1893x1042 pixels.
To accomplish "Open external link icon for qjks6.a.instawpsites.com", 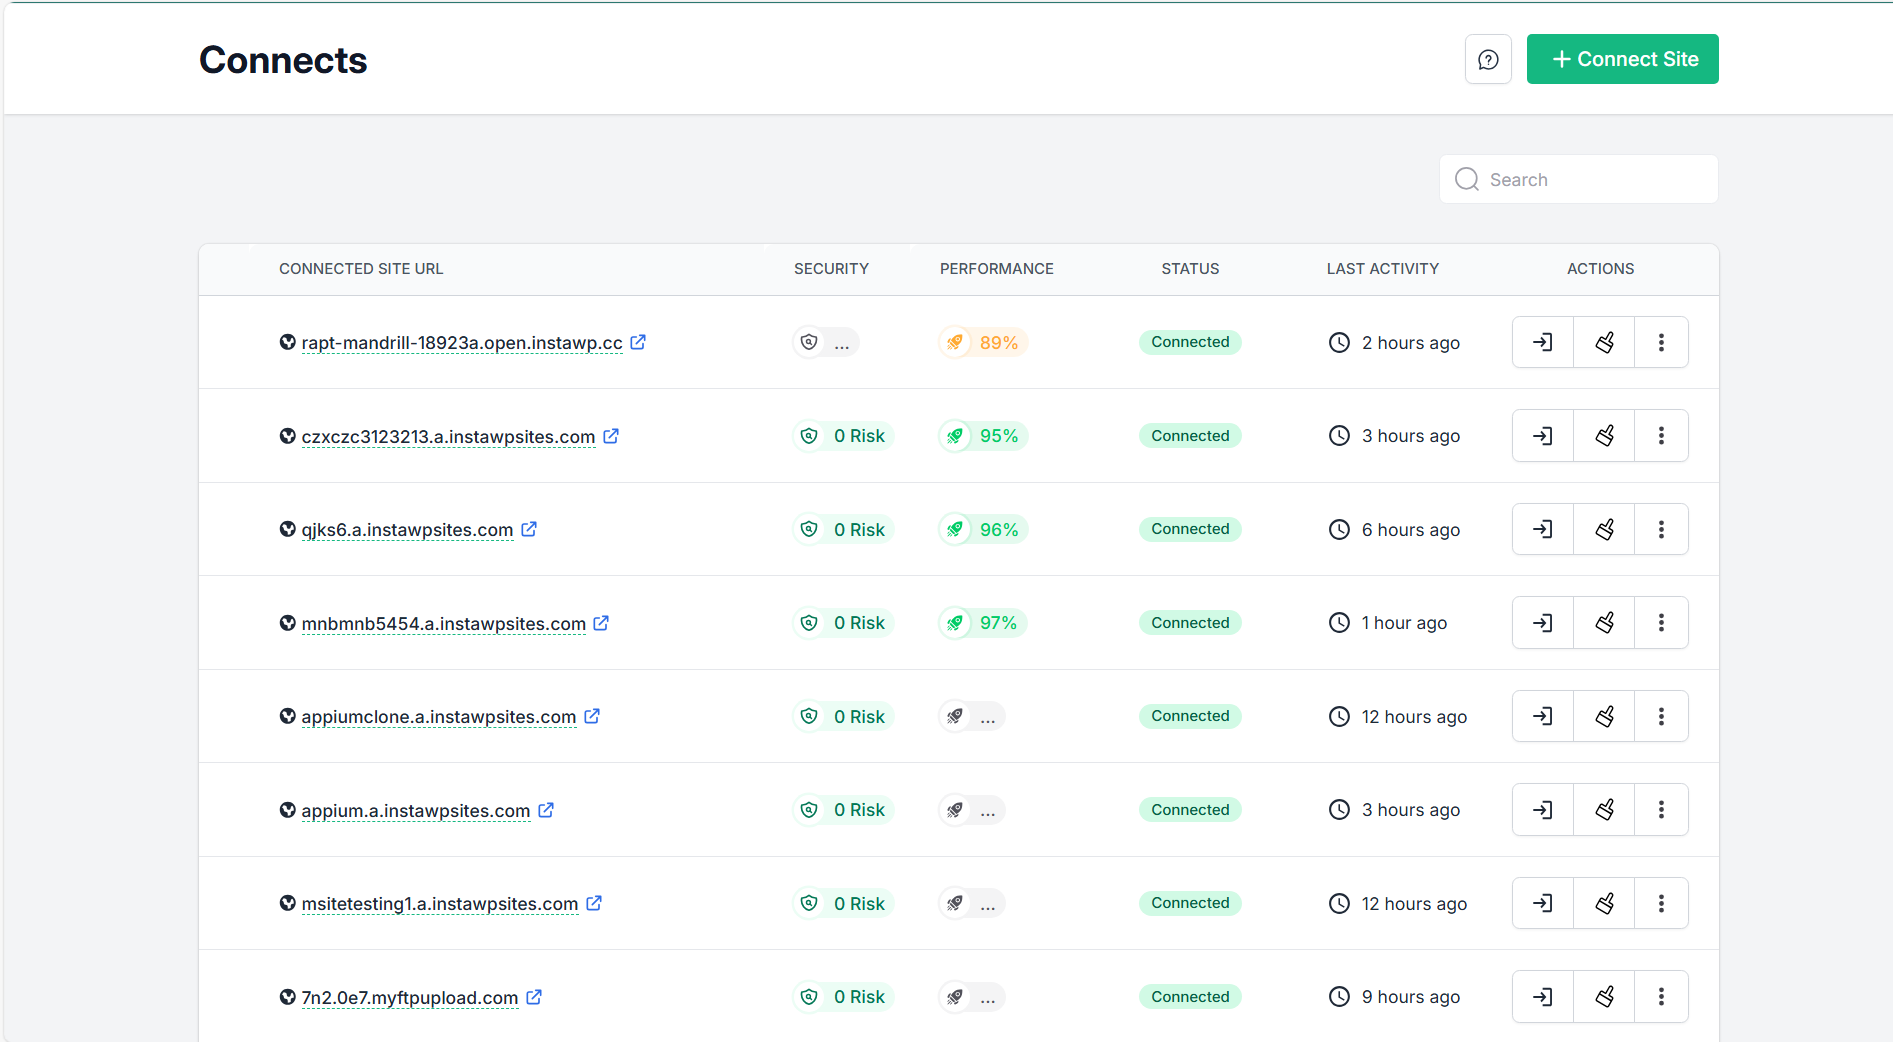I will point(529,529).
